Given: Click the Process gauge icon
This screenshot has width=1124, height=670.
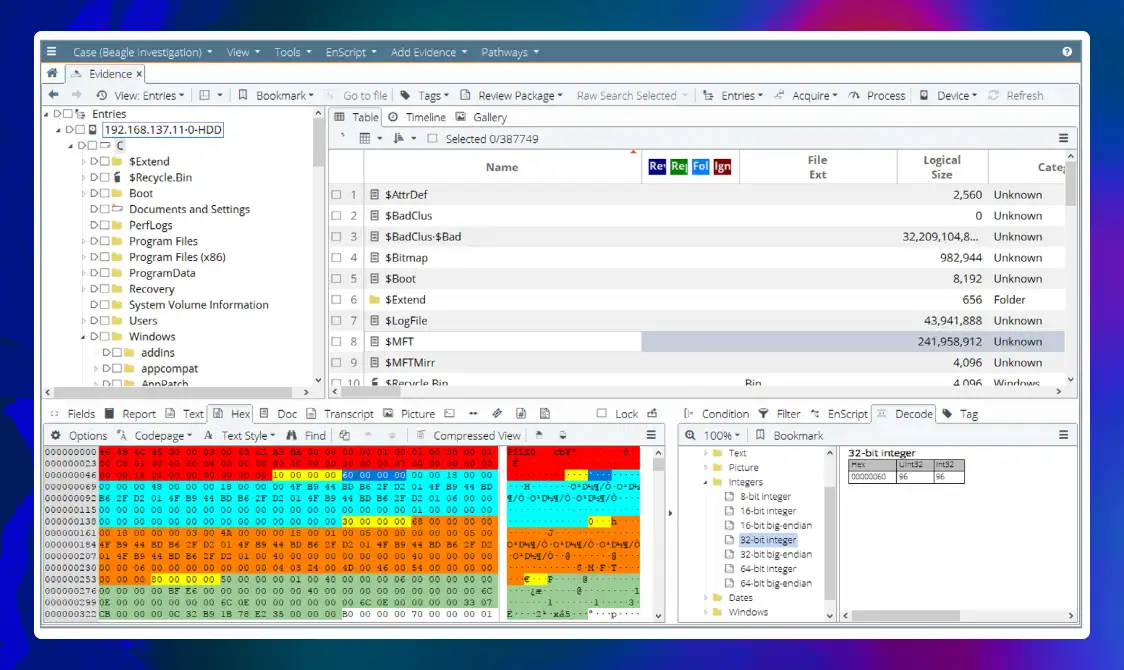Looking at the screenshot, I should [x=854, y=95].
